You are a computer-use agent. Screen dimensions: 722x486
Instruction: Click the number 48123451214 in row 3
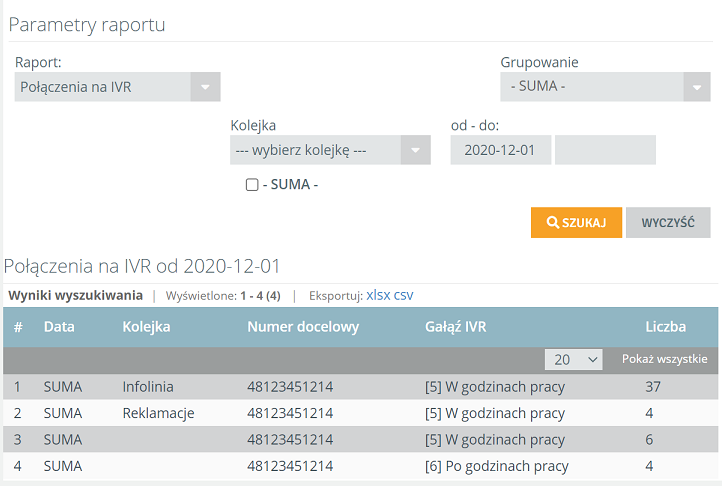click(290, 439)
